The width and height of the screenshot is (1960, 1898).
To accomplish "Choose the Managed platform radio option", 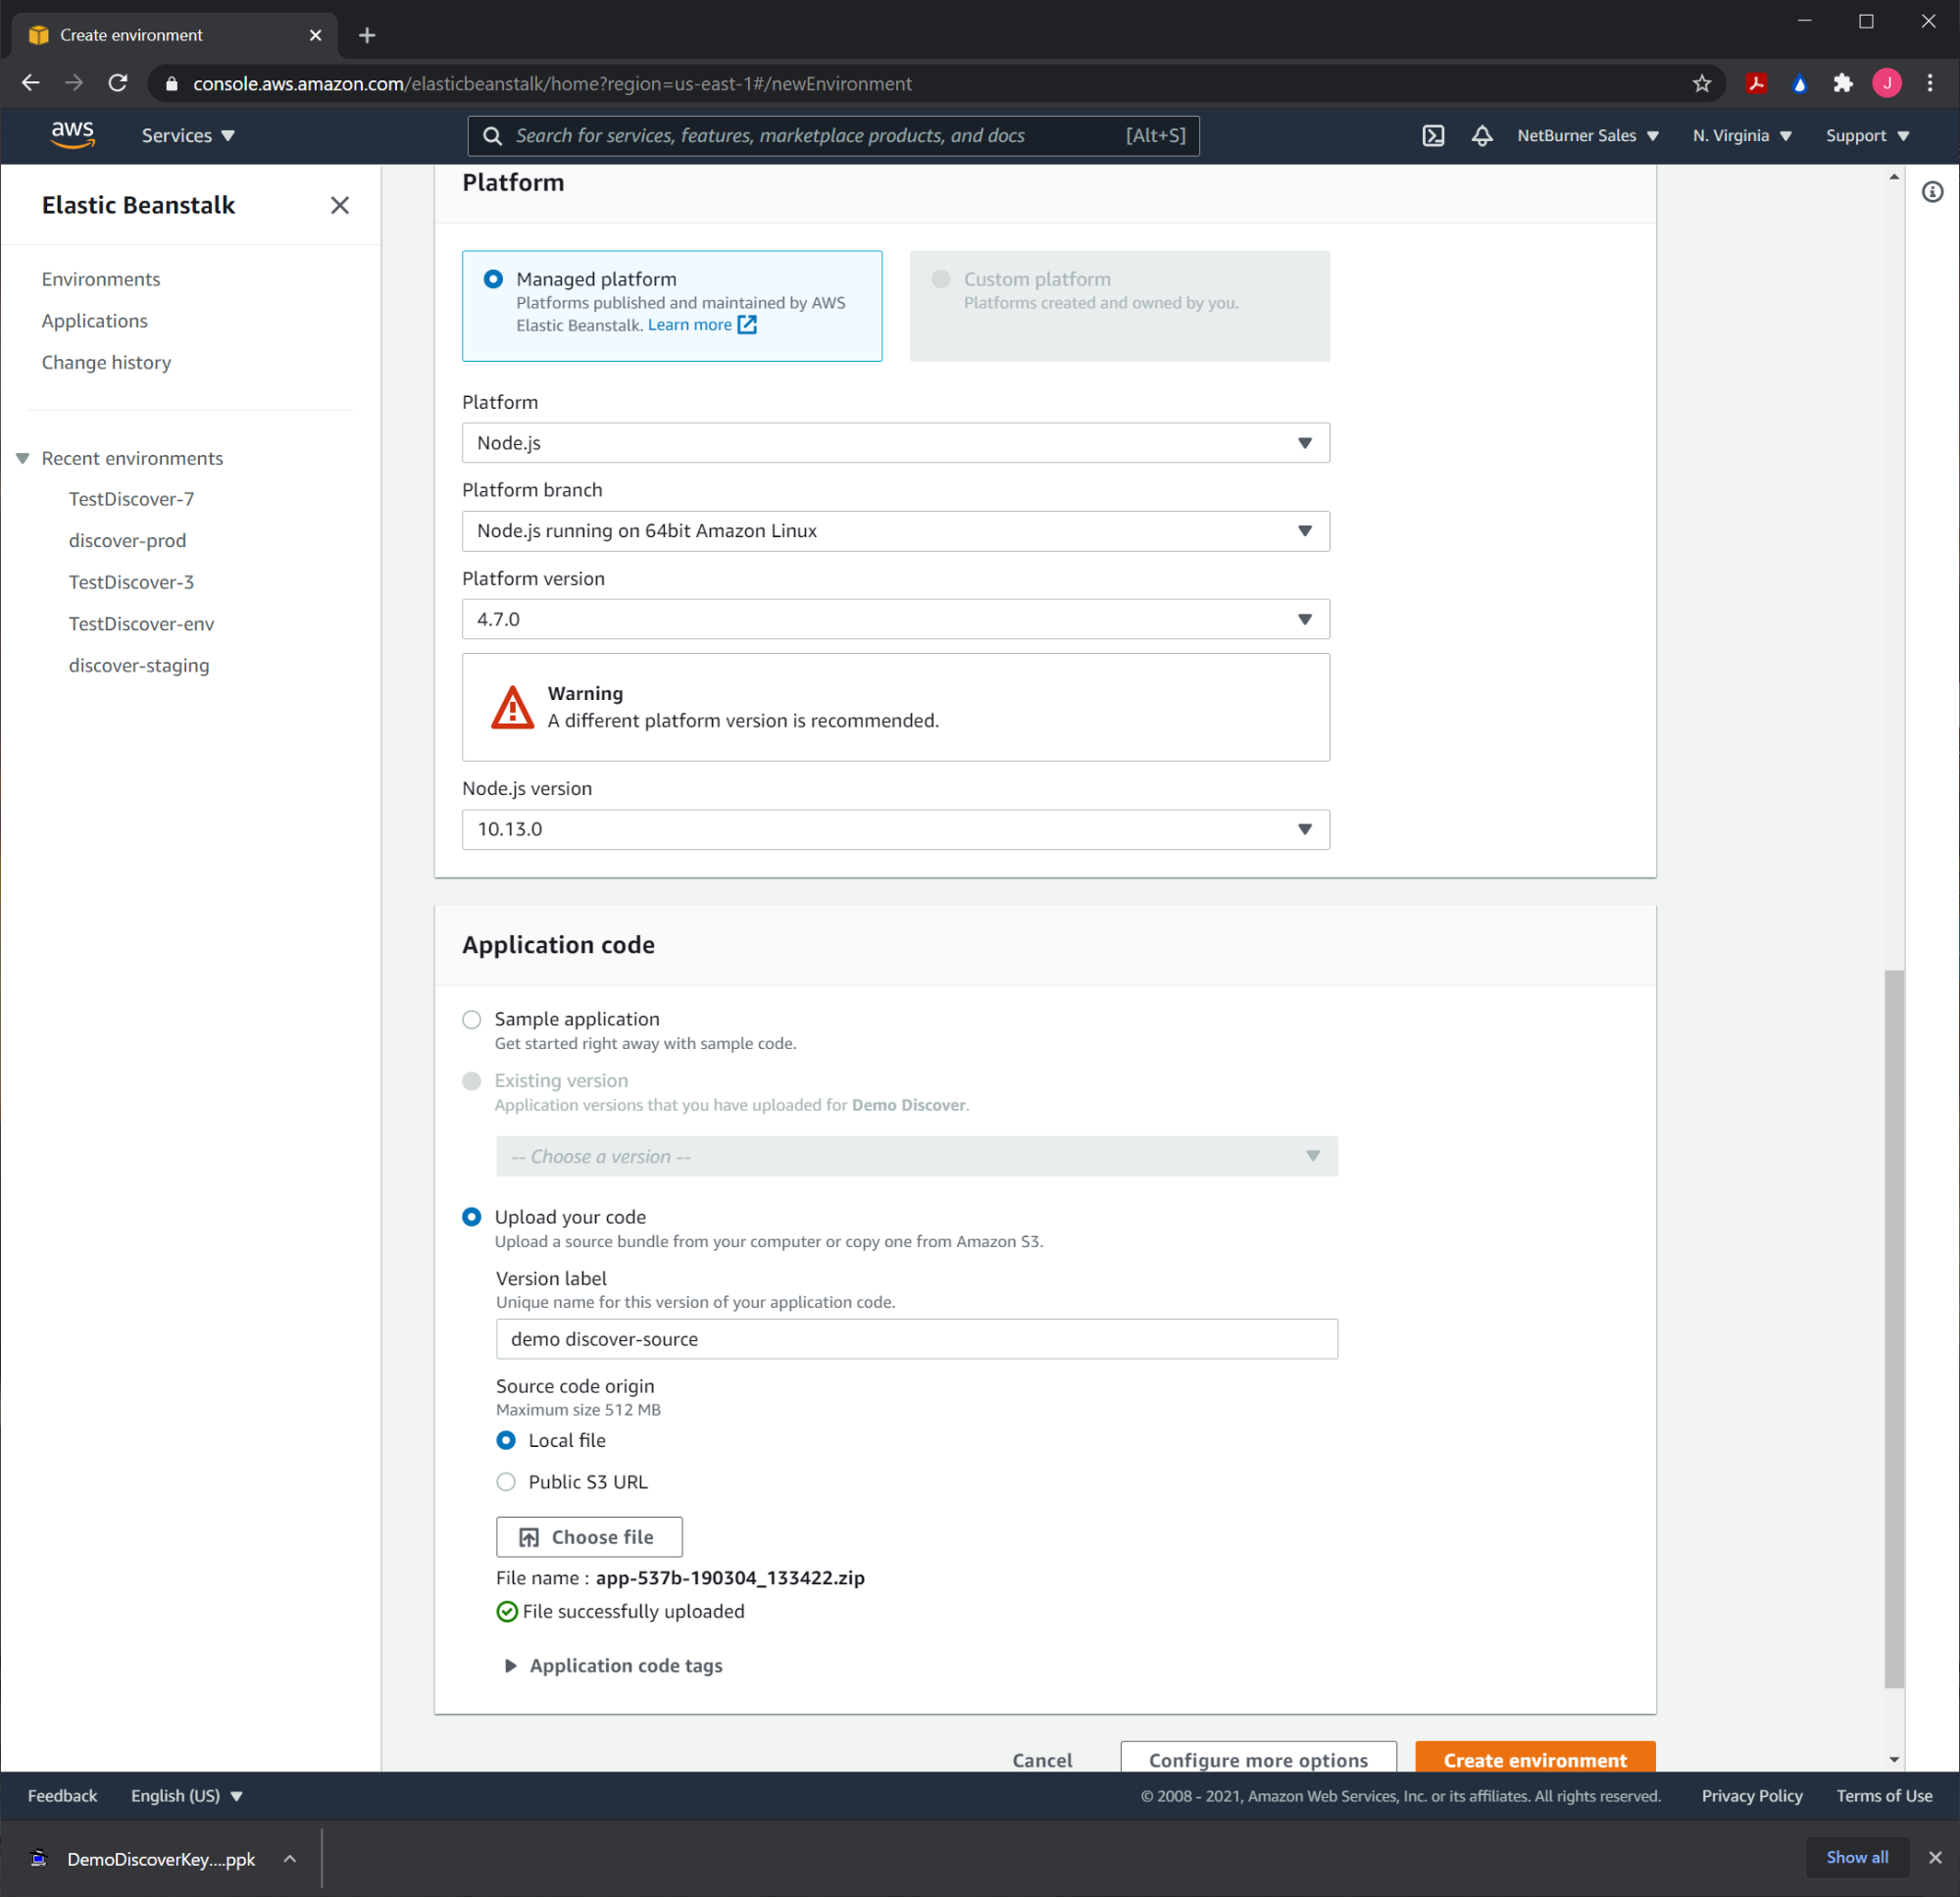I will click(493, 279).
